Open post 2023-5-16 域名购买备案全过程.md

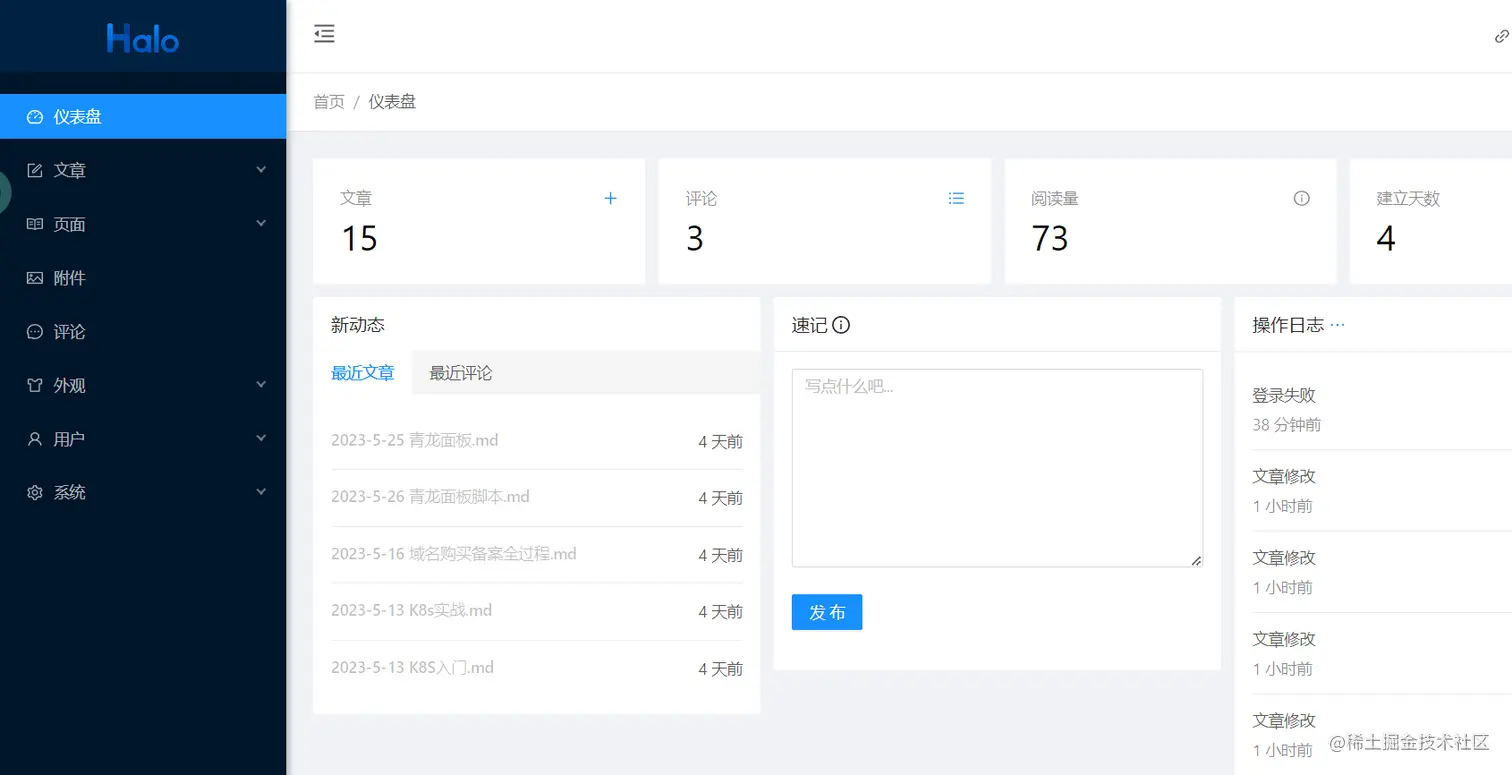454,554
